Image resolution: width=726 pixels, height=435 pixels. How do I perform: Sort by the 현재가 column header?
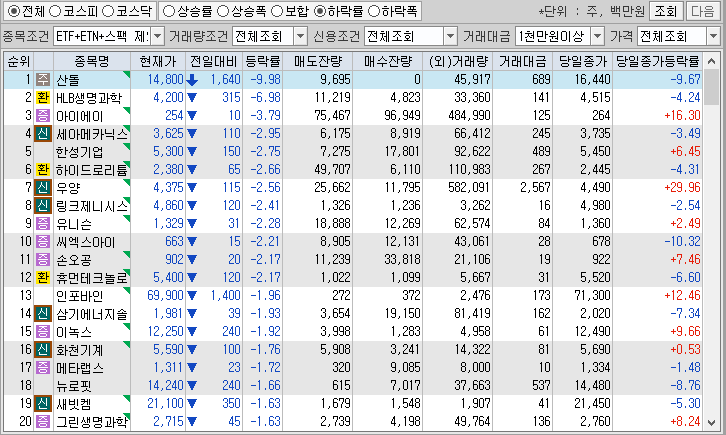click(158, 61)
